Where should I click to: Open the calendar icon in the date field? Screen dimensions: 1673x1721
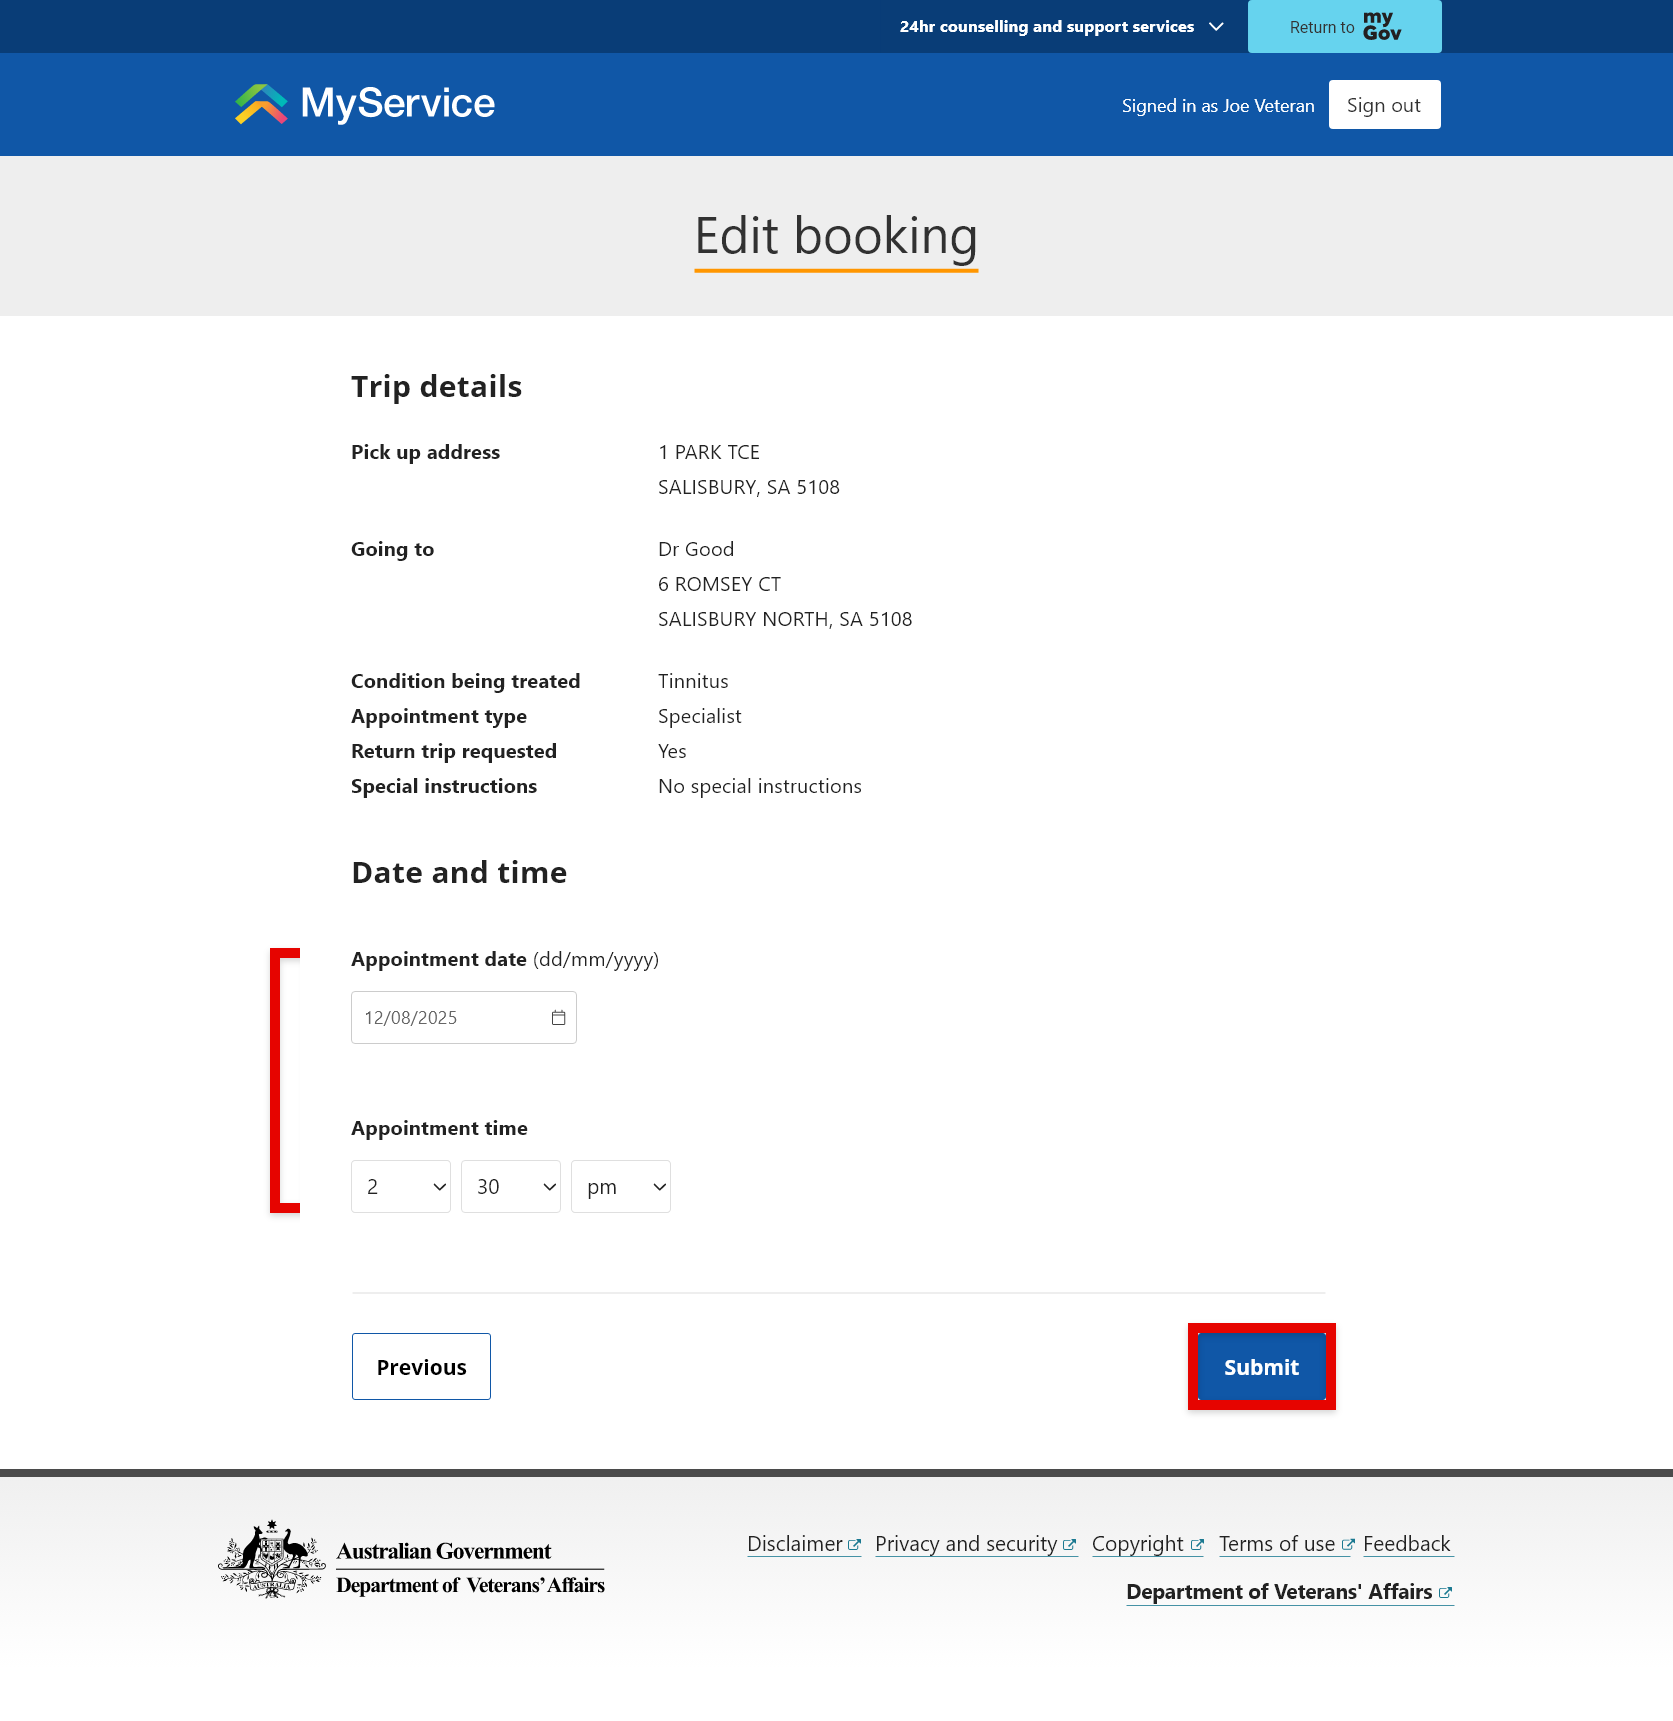coord(557,1017)
